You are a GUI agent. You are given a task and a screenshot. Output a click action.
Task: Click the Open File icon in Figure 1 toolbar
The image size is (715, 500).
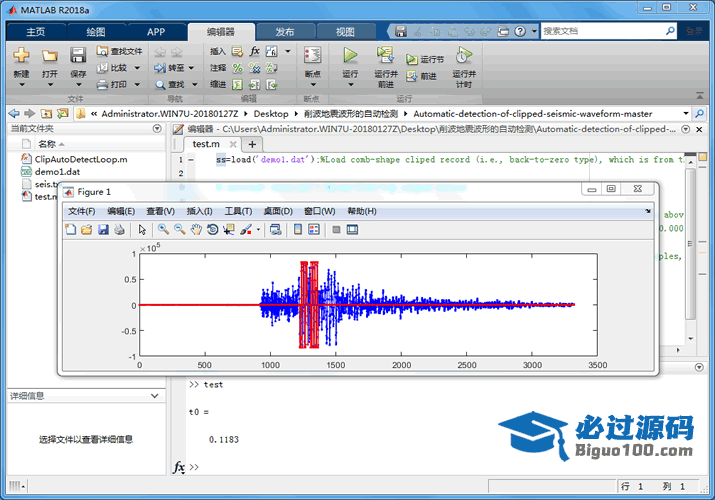pyautogui.click(x=87, y=230)
